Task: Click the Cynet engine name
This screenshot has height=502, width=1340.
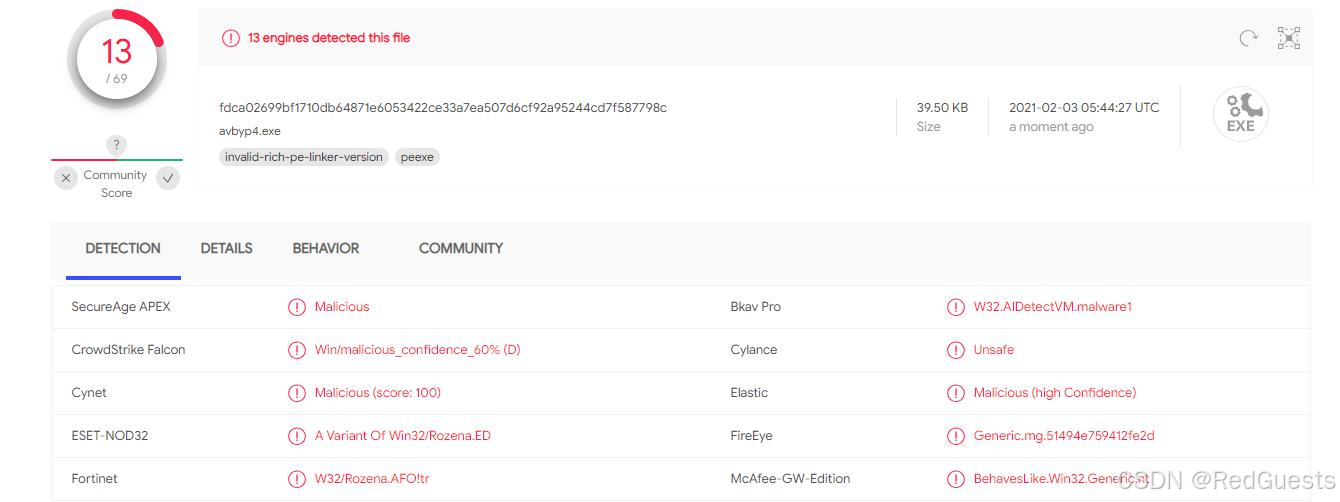Action: (x=89, y=393)
